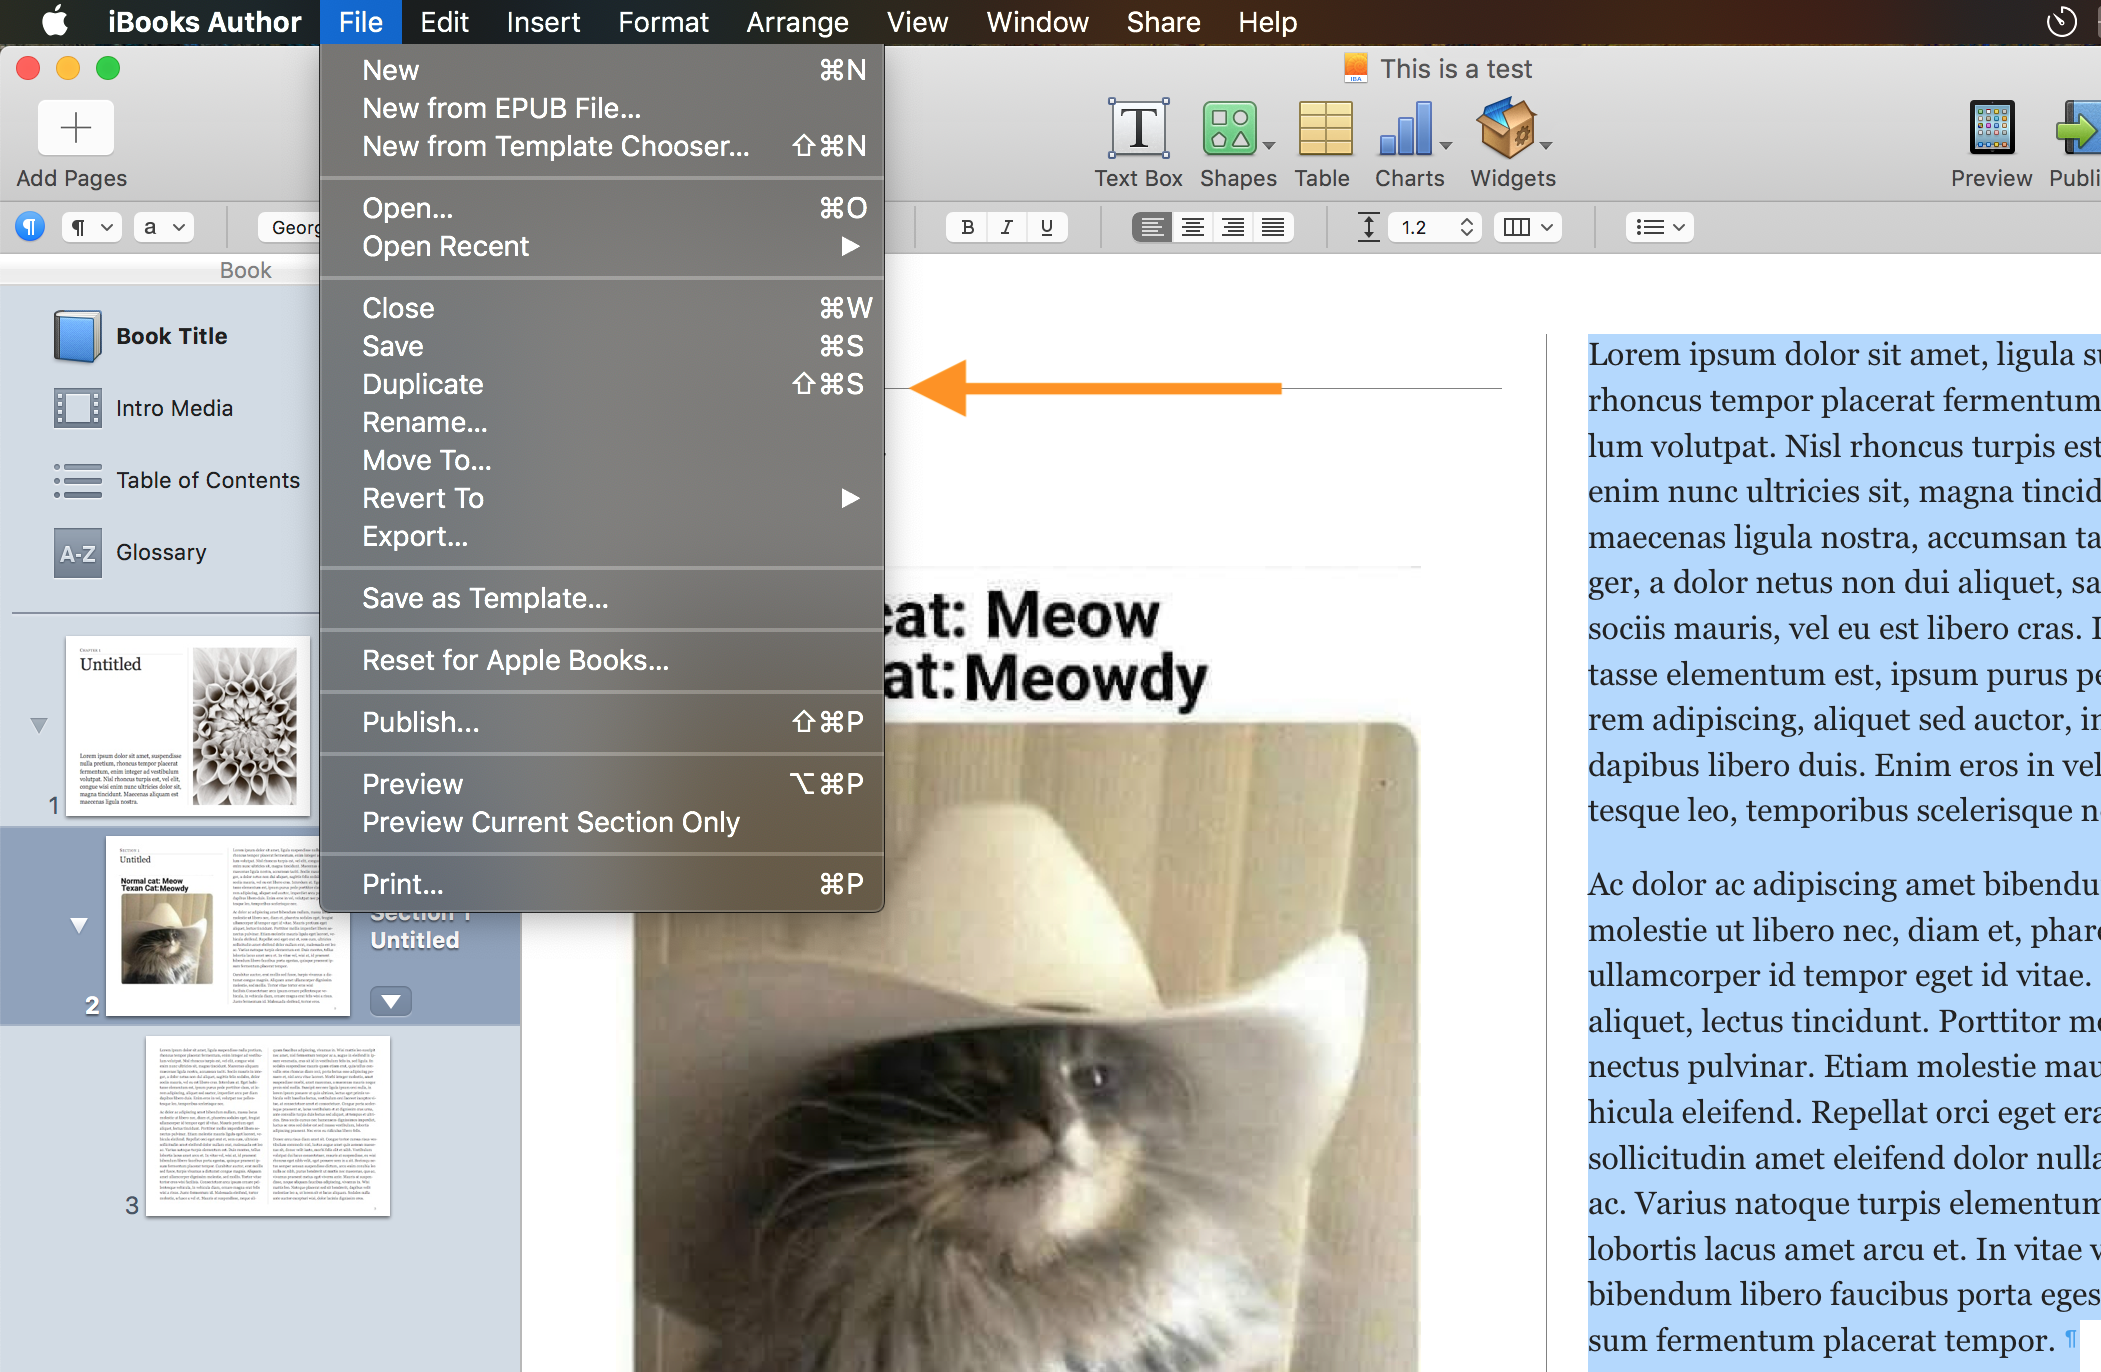This screenshot has width=2101, height=1372.
Task: Click the Time Machine menu bar icon
Action: (x=2062, y=21)
